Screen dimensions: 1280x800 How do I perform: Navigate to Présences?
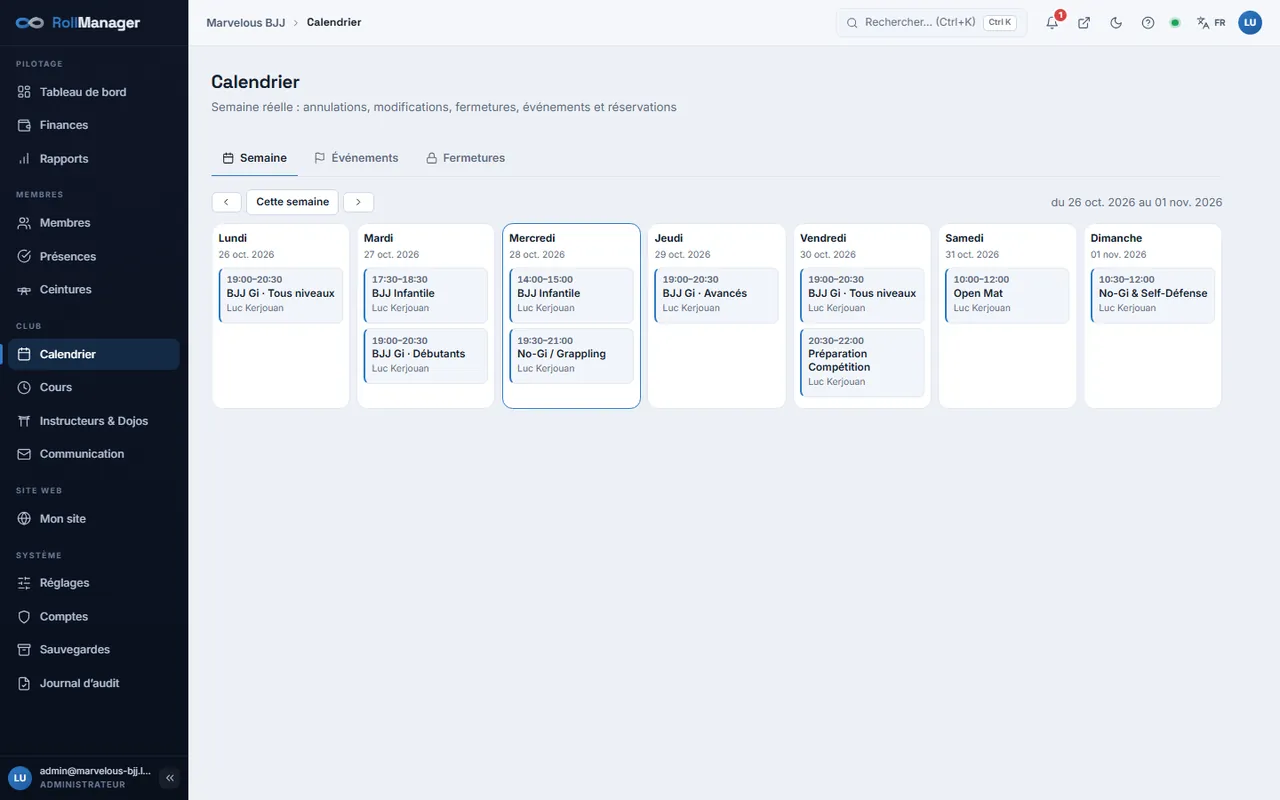[94, 257]
